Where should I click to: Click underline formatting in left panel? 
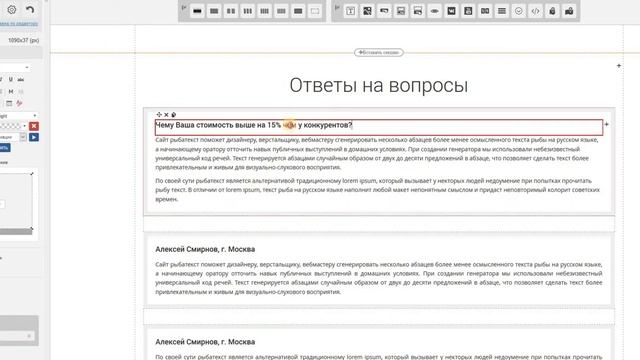(x=11, y=80)
